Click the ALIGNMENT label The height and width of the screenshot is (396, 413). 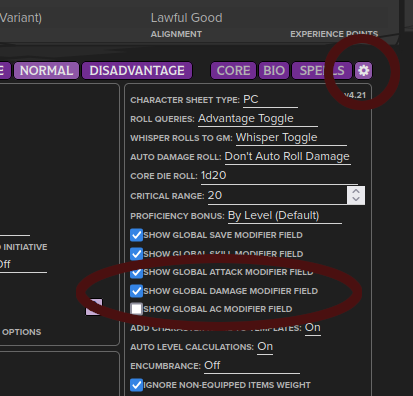pyautogui.click(x=176, y=34)
